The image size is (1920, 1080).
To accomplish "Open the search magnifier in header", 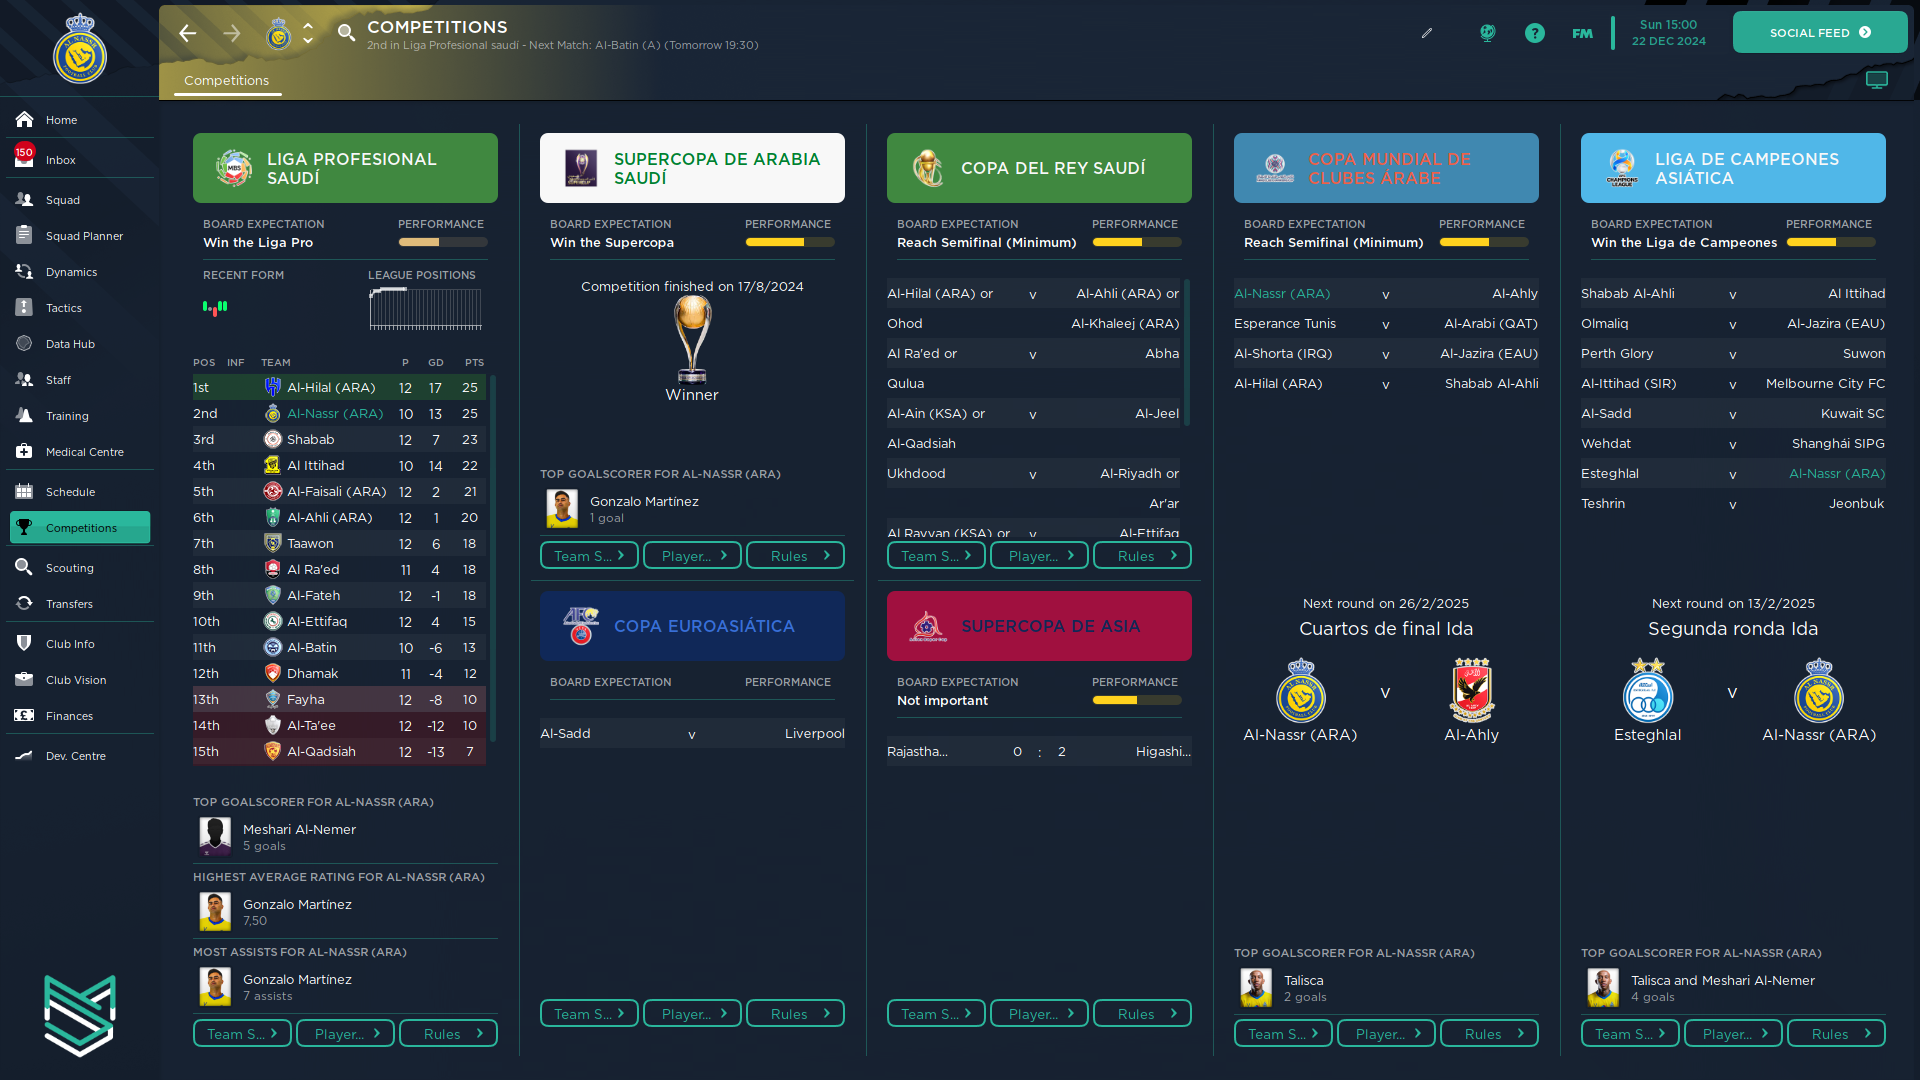I will click(x=346, y=34).
